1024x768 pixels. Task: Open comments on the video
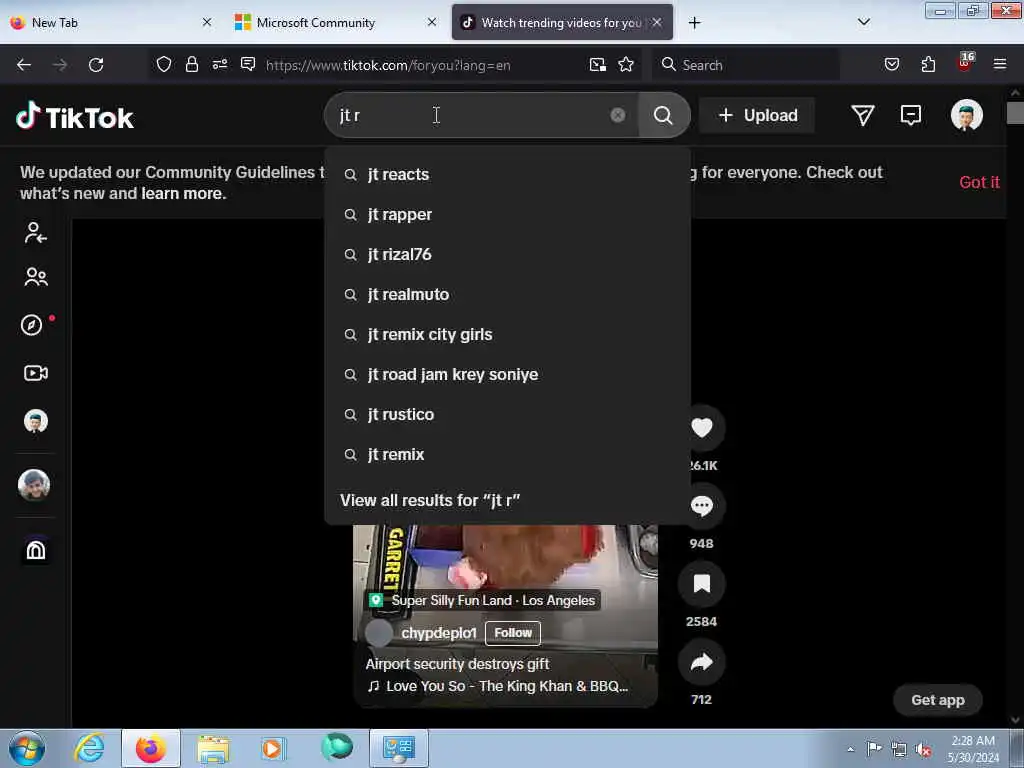click(701, 506)
